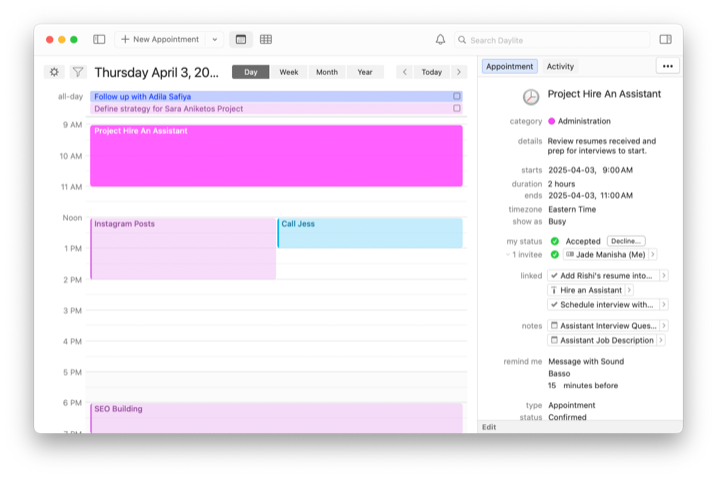Click the Eastern Time timezone value
The height and width of the screenshot is (479, 717).
[572, 209]
